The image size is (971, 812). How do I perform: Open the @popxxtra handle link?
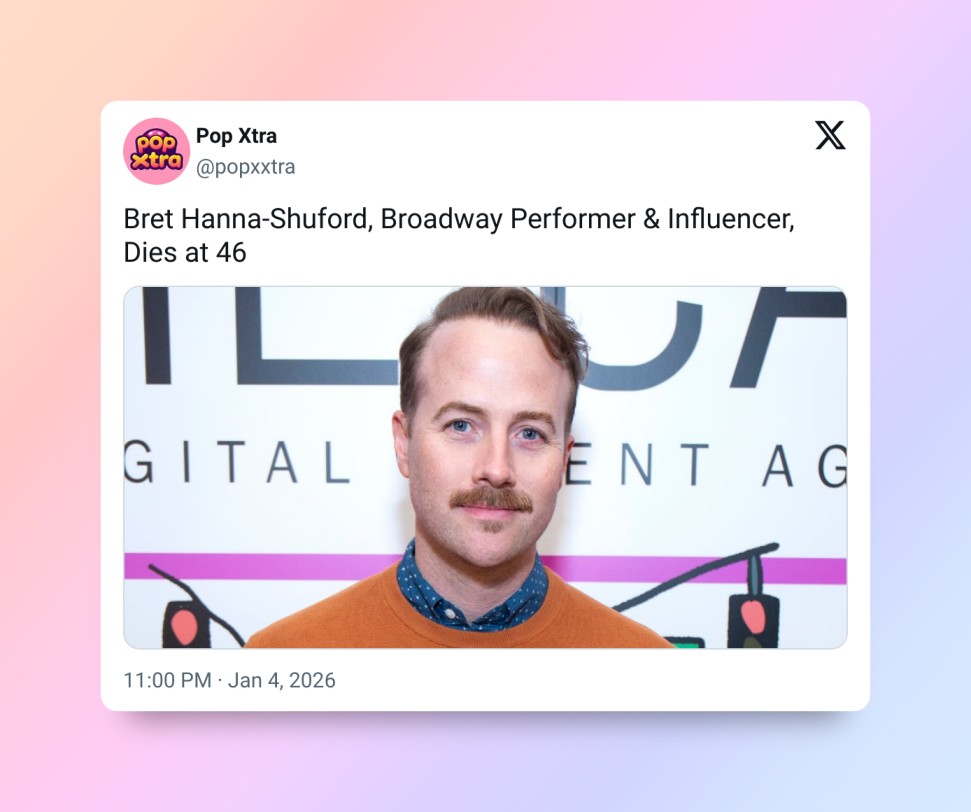tap(245, 167)
